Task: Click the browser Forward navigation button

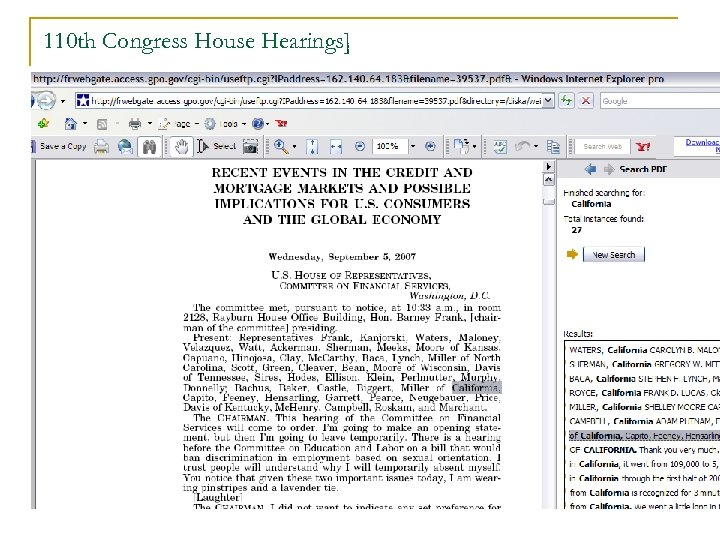Action: coord(45,101)
